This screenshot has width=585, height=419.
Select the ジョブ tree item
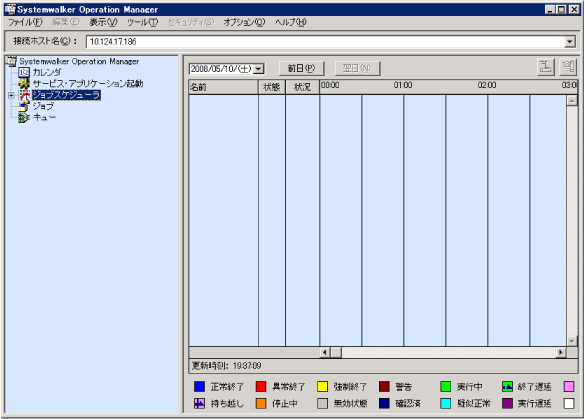(43, 106)
